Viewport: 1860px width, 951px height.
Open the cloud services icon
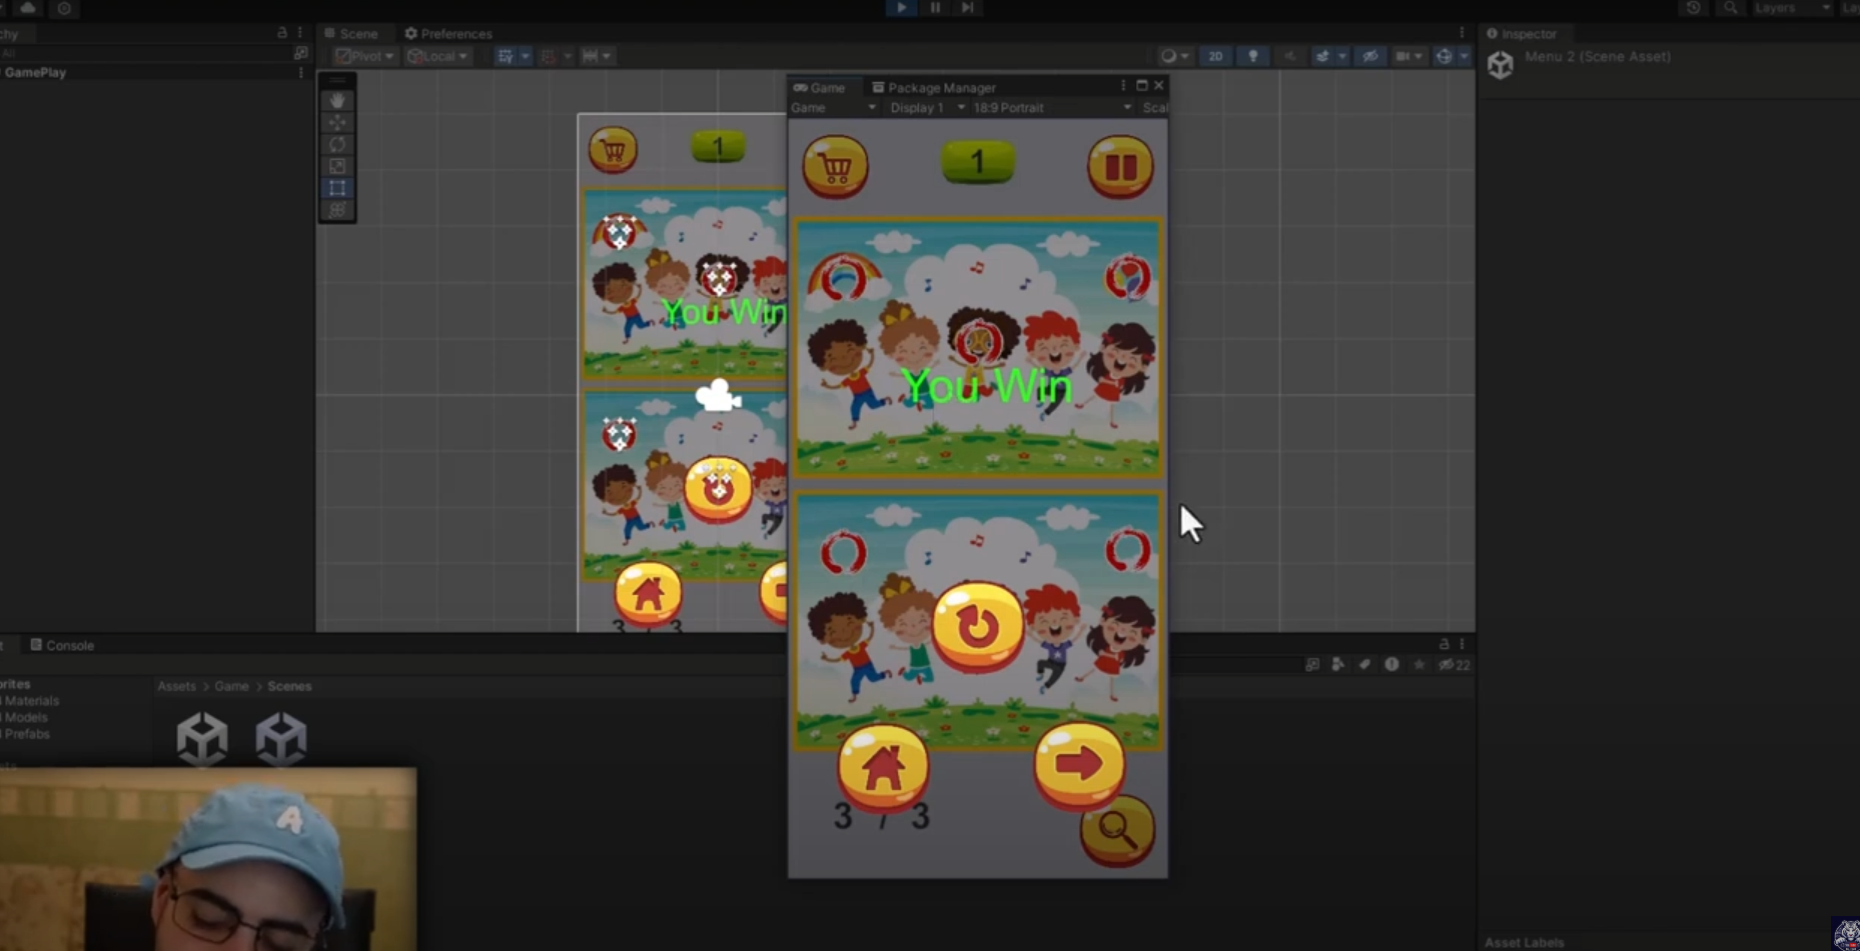coord(28,8)
